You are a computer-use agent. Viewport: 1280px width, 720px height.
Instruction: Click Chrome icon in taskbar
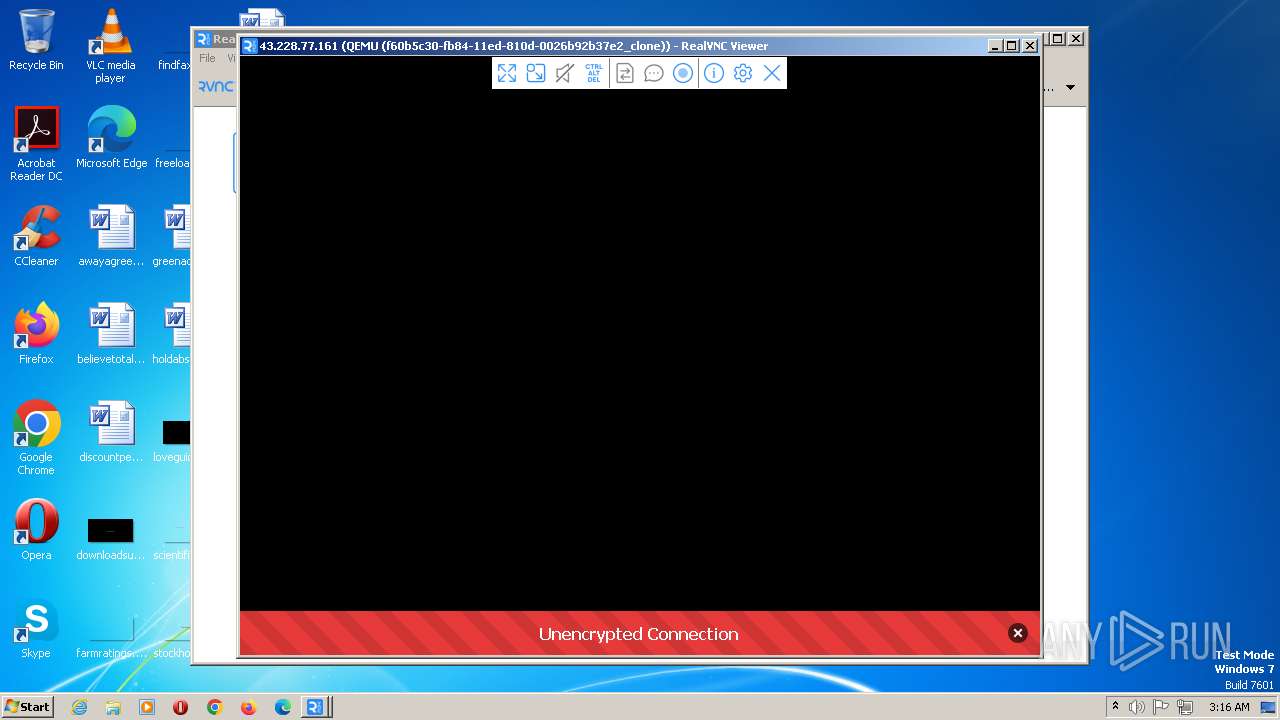pos(214,707)
